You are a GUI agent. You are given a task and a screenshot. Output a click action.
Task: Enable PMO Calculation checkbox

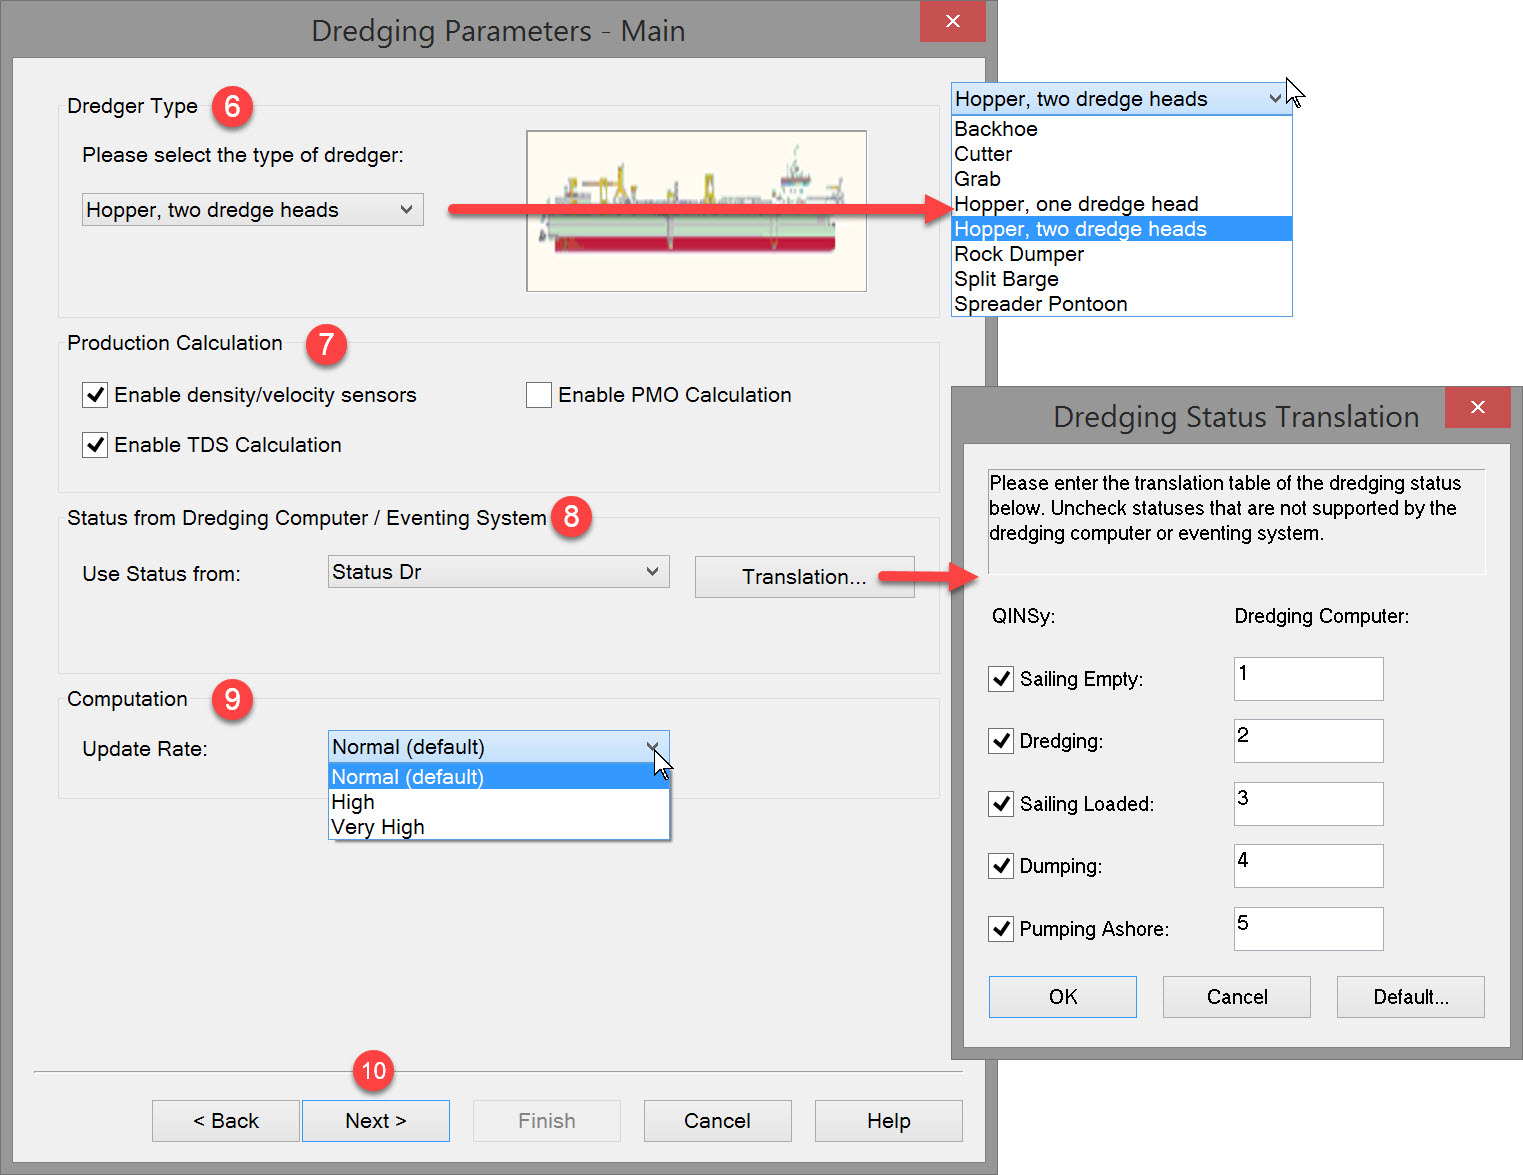coord(539,395)
